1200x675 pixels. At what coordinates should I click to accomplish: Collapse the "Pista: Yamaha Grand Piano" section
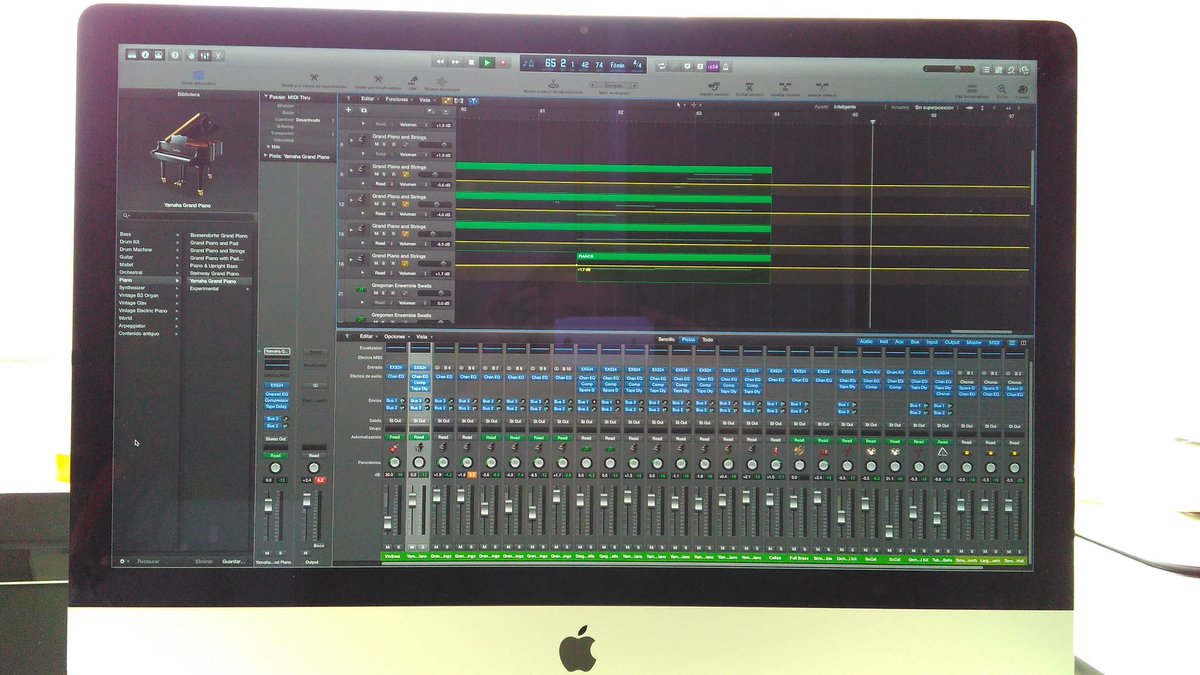click(265, 155)
